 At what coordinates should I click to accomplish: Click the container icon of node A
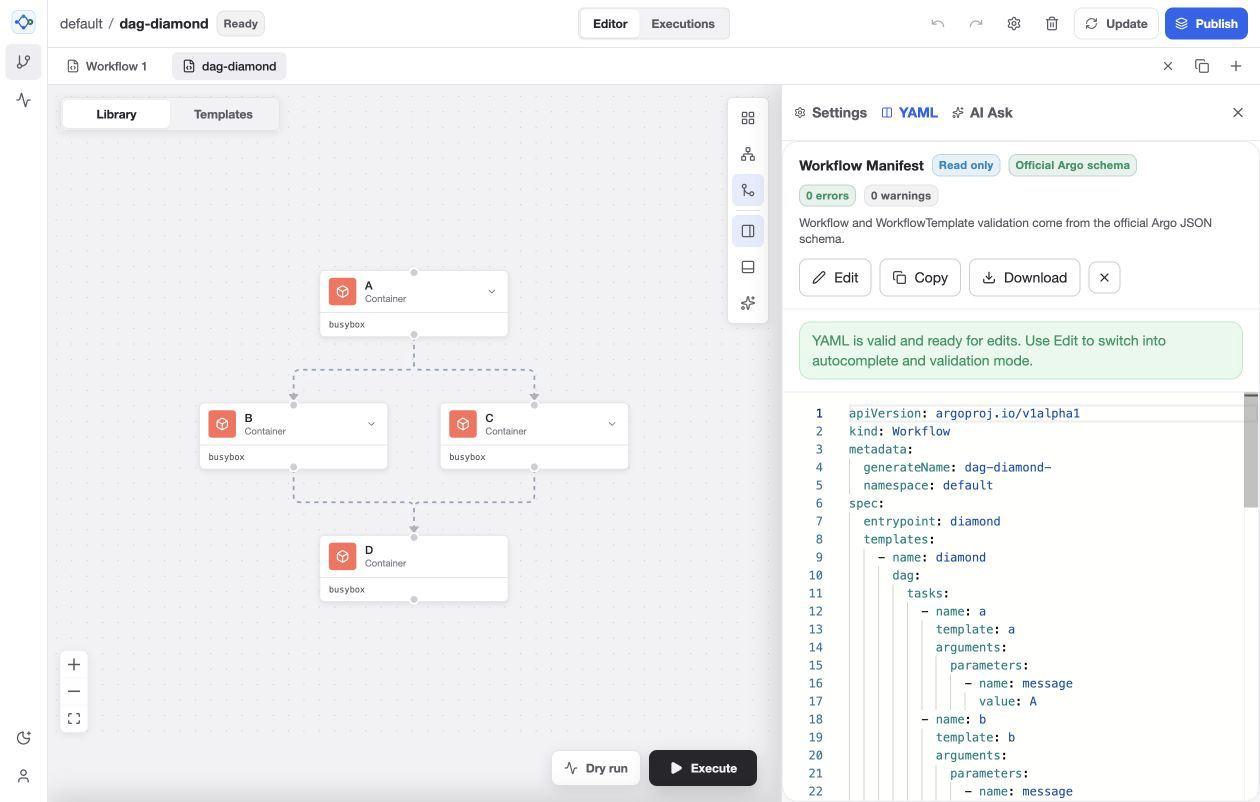[x=342, y=291]
